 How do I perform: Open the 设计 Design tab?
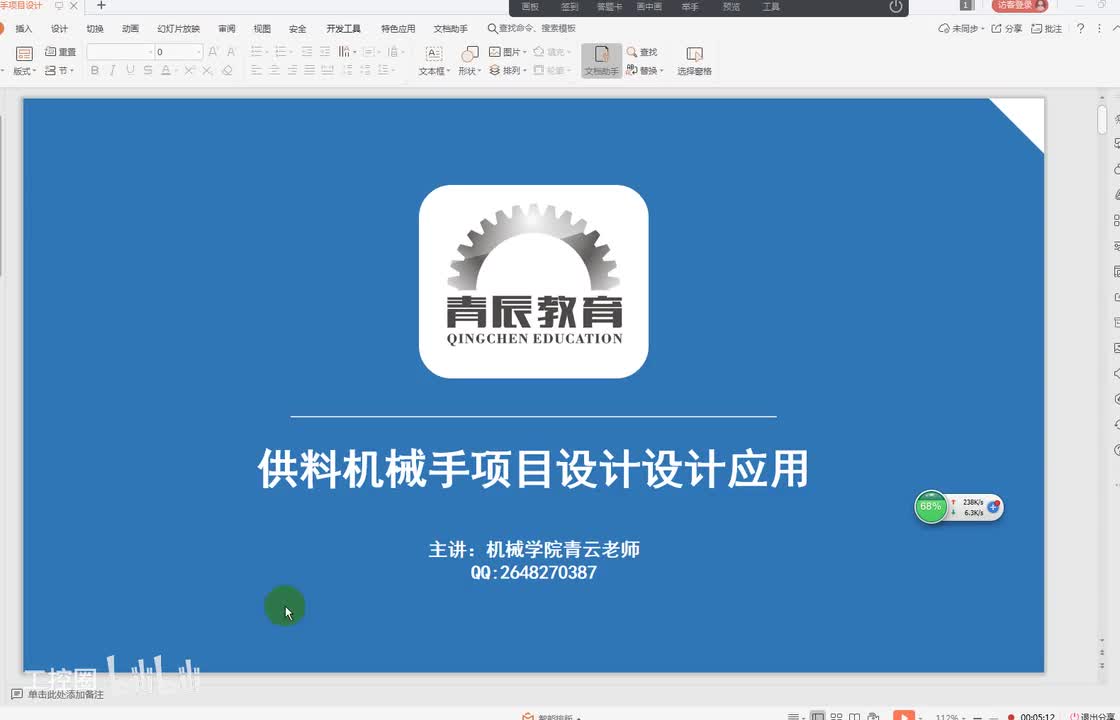pyautogui.click(x=59, y=29)
